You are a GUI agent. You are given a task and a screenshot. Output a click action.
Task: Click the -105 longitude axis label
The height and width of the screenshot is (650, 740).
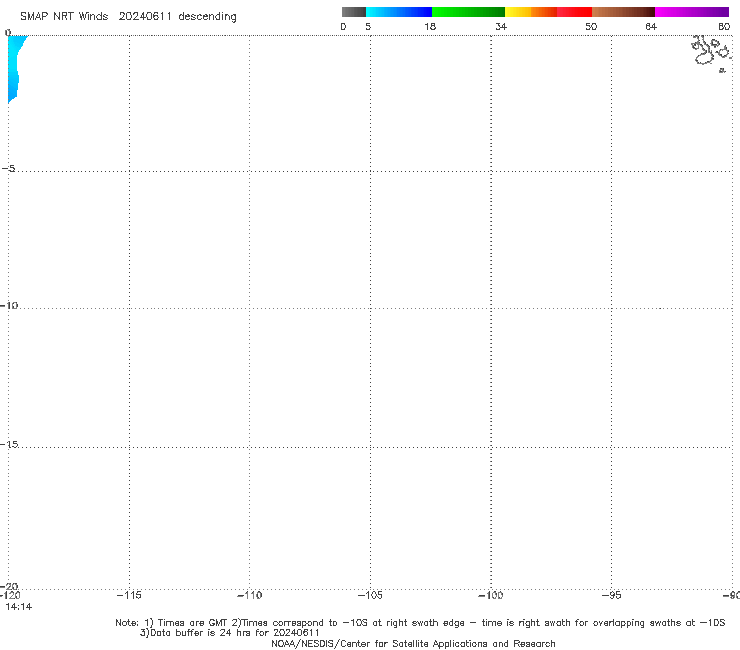pos(370,595)
